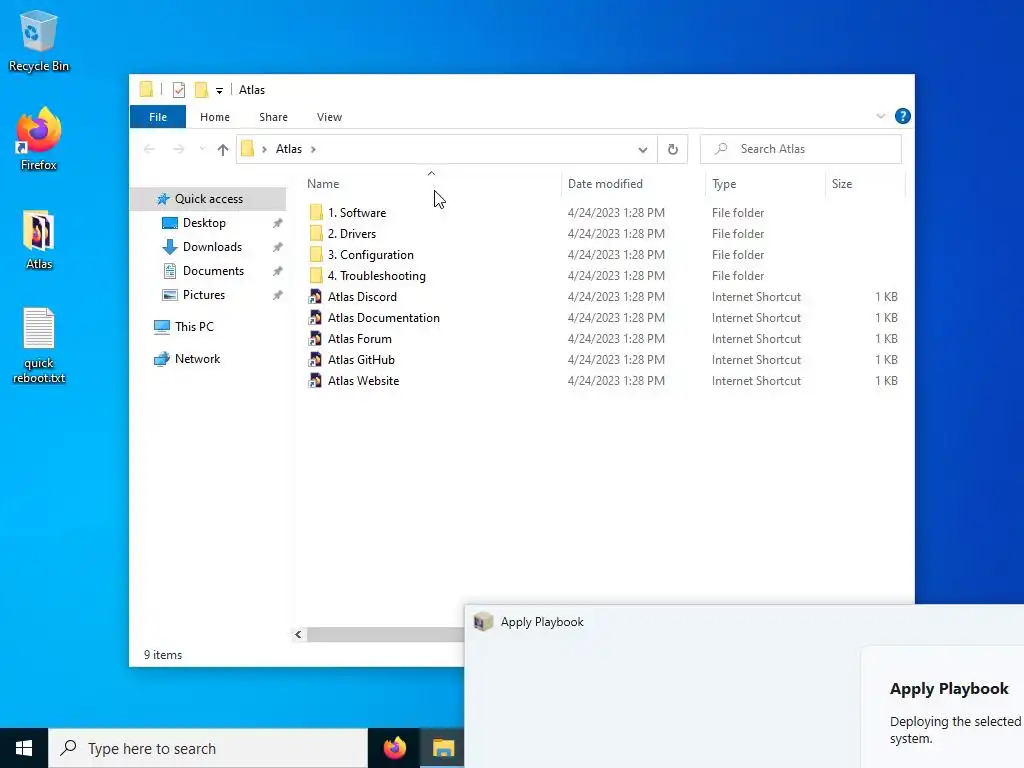This screenshot has width=1024, height=768.
Task: Click the pin icon beside Desktop
Action: 278,223
